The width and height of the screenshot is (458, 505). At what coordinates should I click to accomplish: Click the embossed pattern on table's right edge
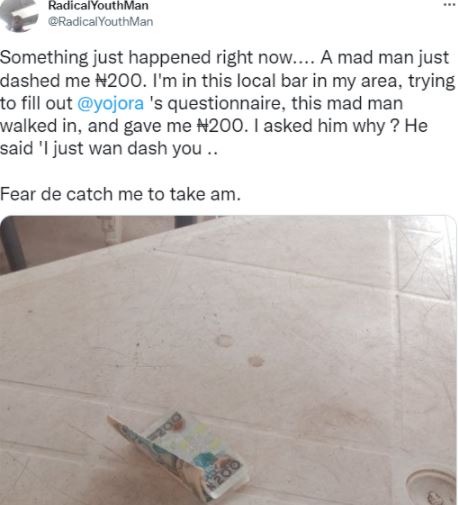point(423,258)
